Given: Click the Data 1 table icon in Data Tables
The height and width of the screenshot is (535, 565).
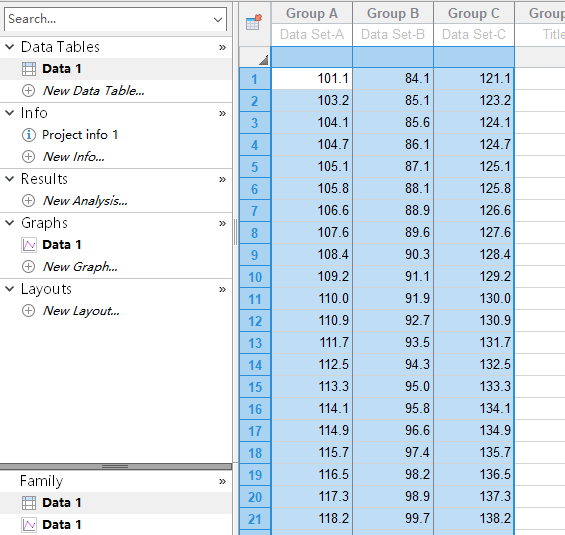Looking at the screenshot, I should click(29, 69).
